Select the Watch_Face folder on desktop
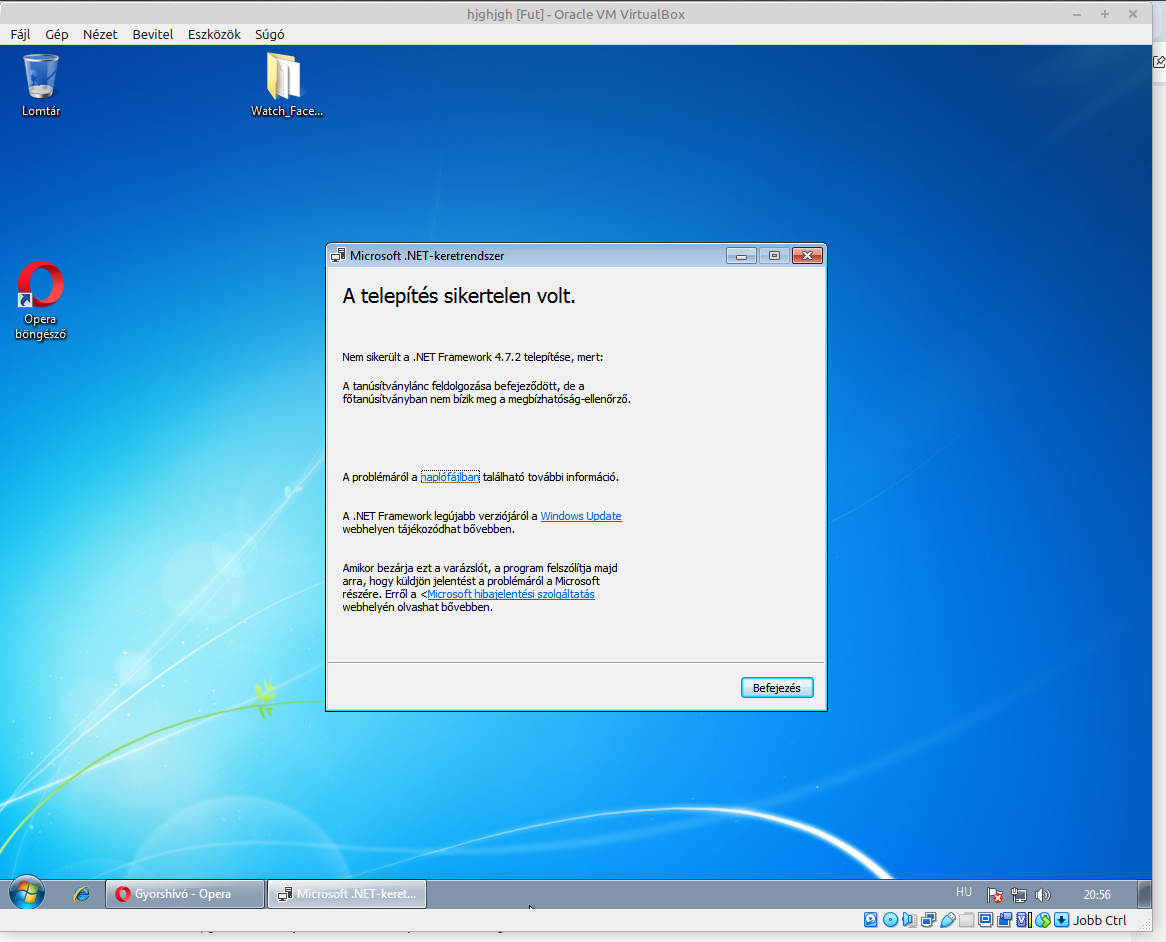Viewport: 1166px width, 942px height. (286, 85)
